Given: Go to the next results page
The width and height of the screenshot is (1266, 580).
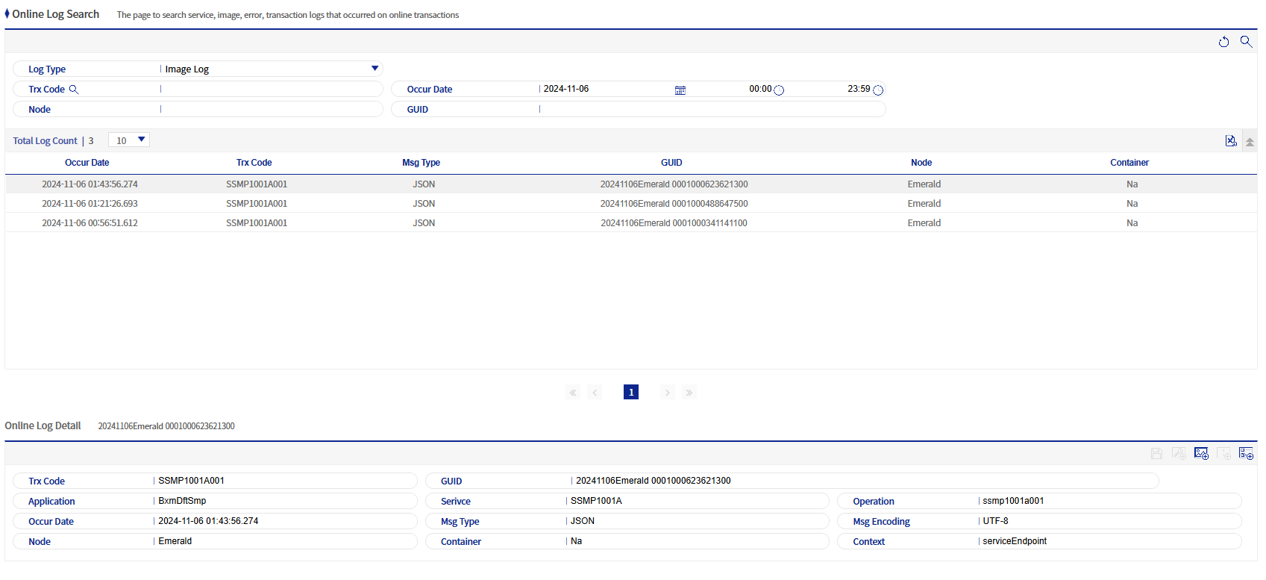Looking at the screenshot, I should (x=667, y=392).
